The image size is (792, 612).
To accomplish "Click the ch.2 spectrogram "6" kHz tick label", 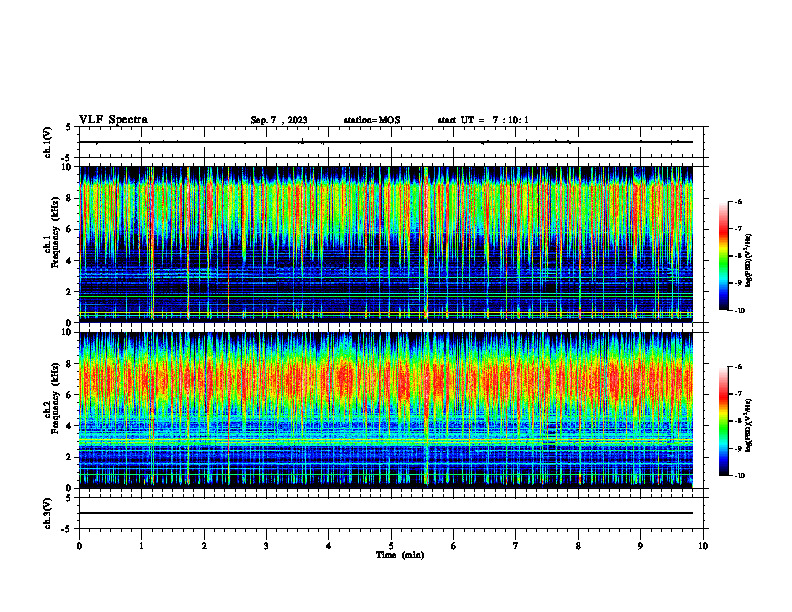I will [x=71, y=395].
